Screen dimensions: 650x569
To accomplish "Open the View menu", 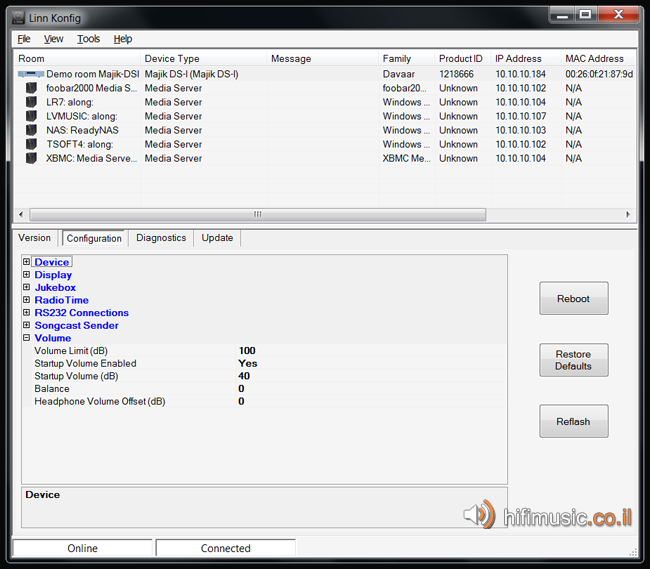I will point(53,39).
